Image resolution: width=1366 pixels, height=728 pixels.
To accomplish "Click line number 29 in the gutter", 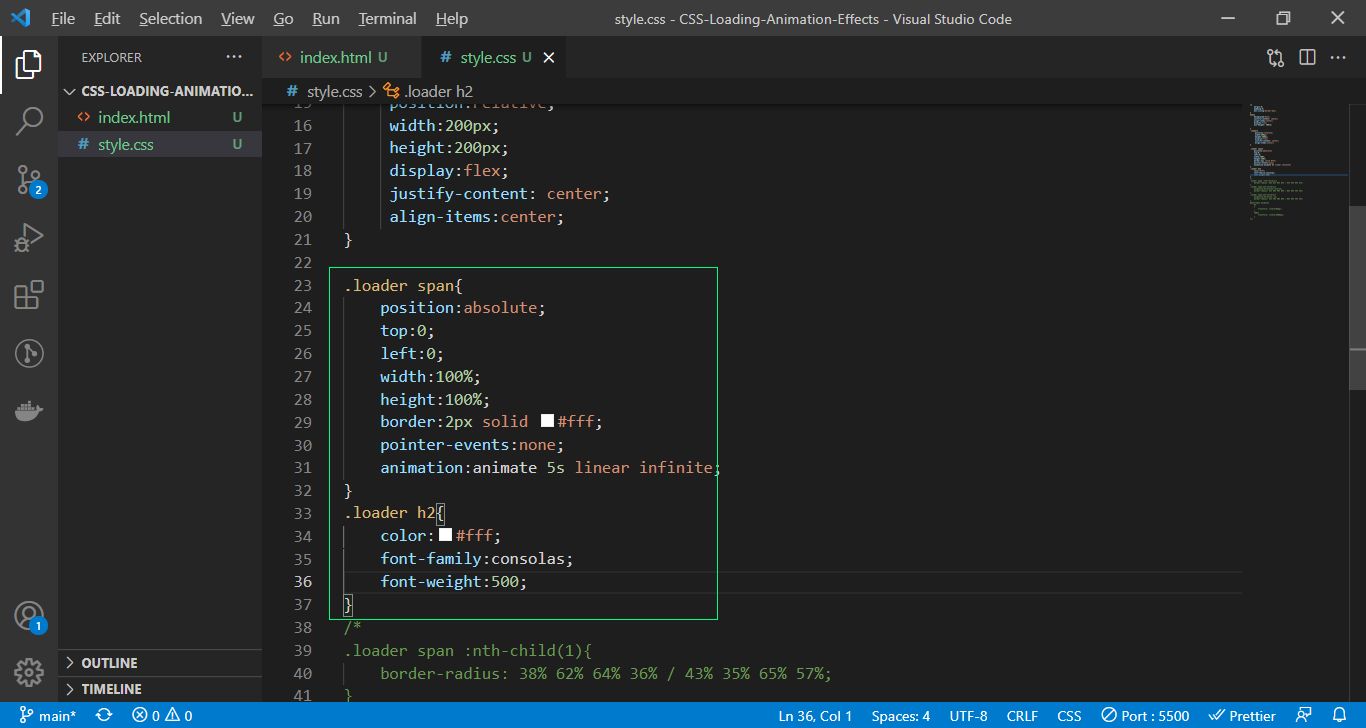I will coord(303,422).
